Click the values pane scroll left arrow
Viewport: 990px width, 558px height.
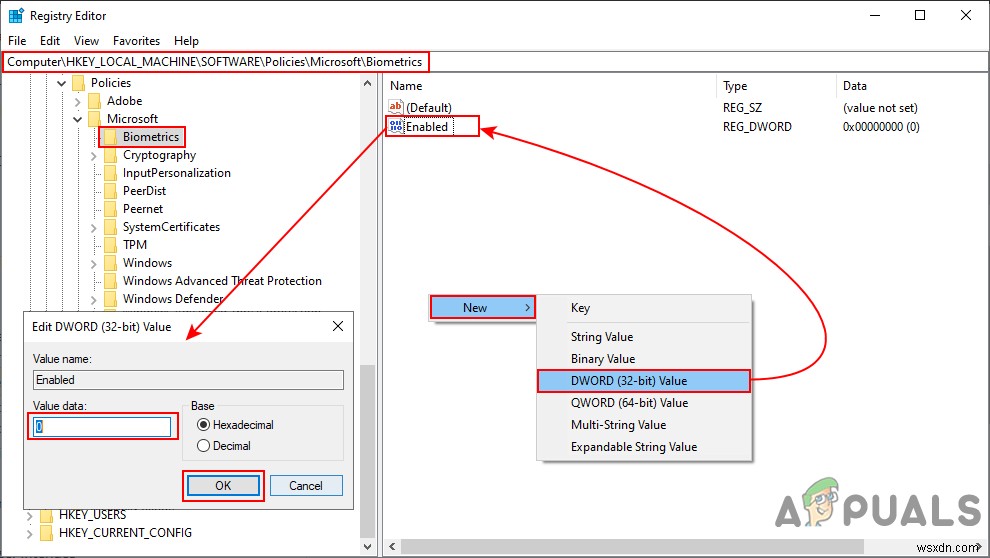(x=392, y=546)
